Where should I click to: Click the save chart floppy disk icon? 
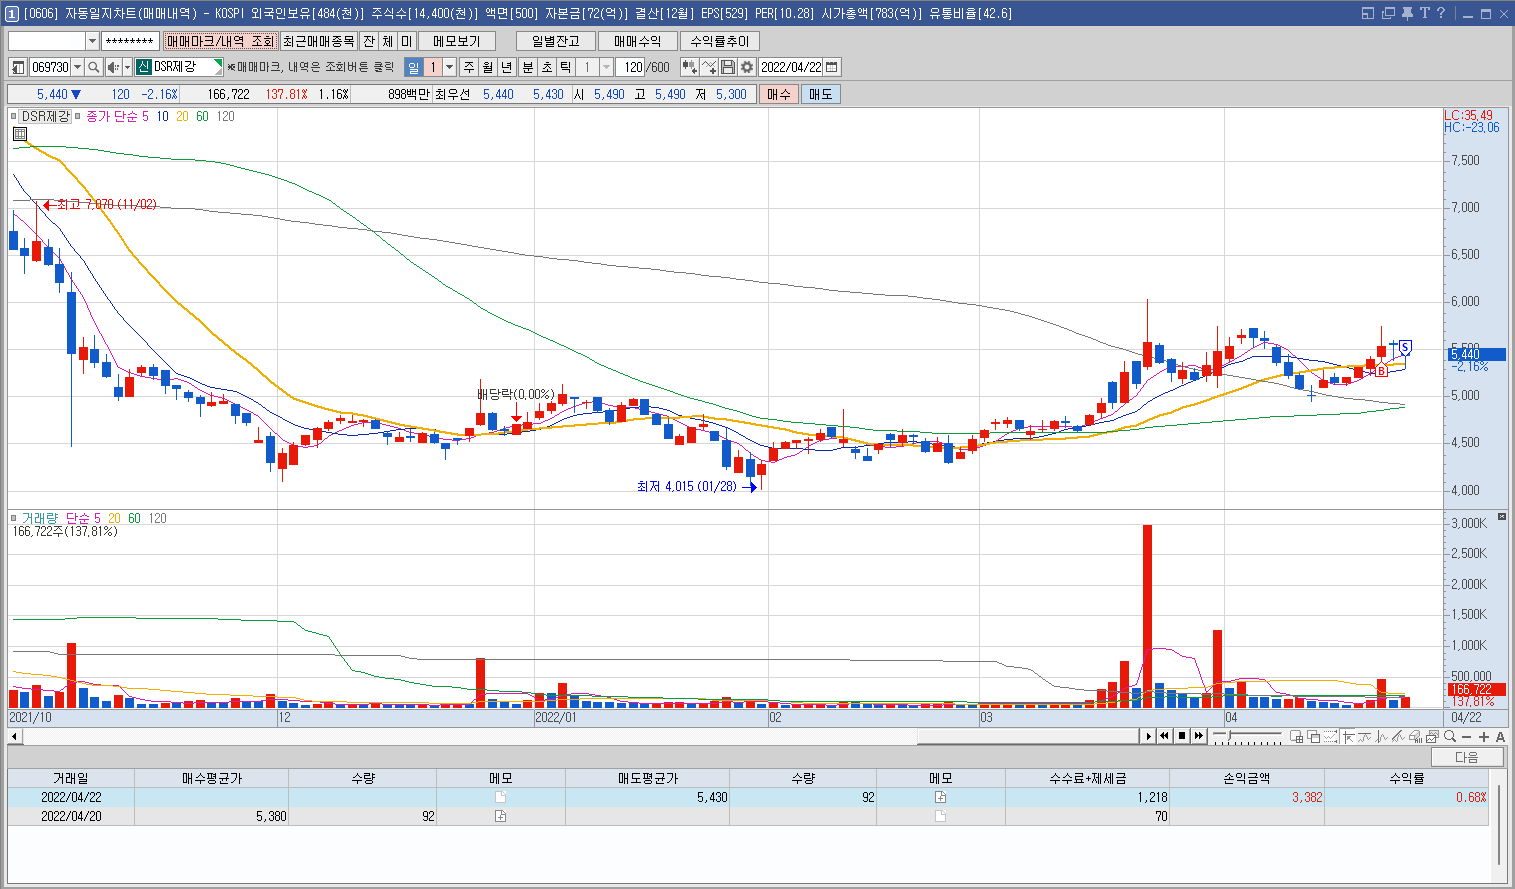click(x=728, y=67)
